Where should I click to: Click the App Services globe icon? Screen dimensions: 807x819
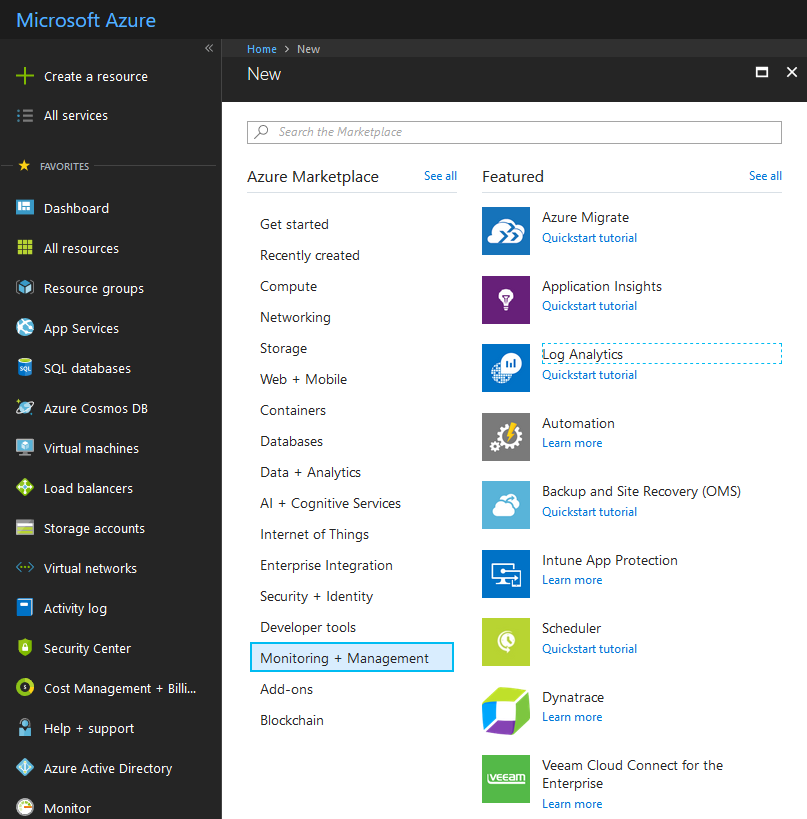point(25,327)
